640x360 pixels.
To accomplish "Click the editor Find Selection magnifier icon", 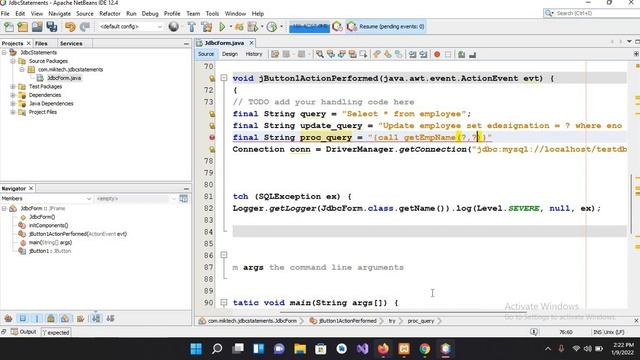I will tap(320, 54).
